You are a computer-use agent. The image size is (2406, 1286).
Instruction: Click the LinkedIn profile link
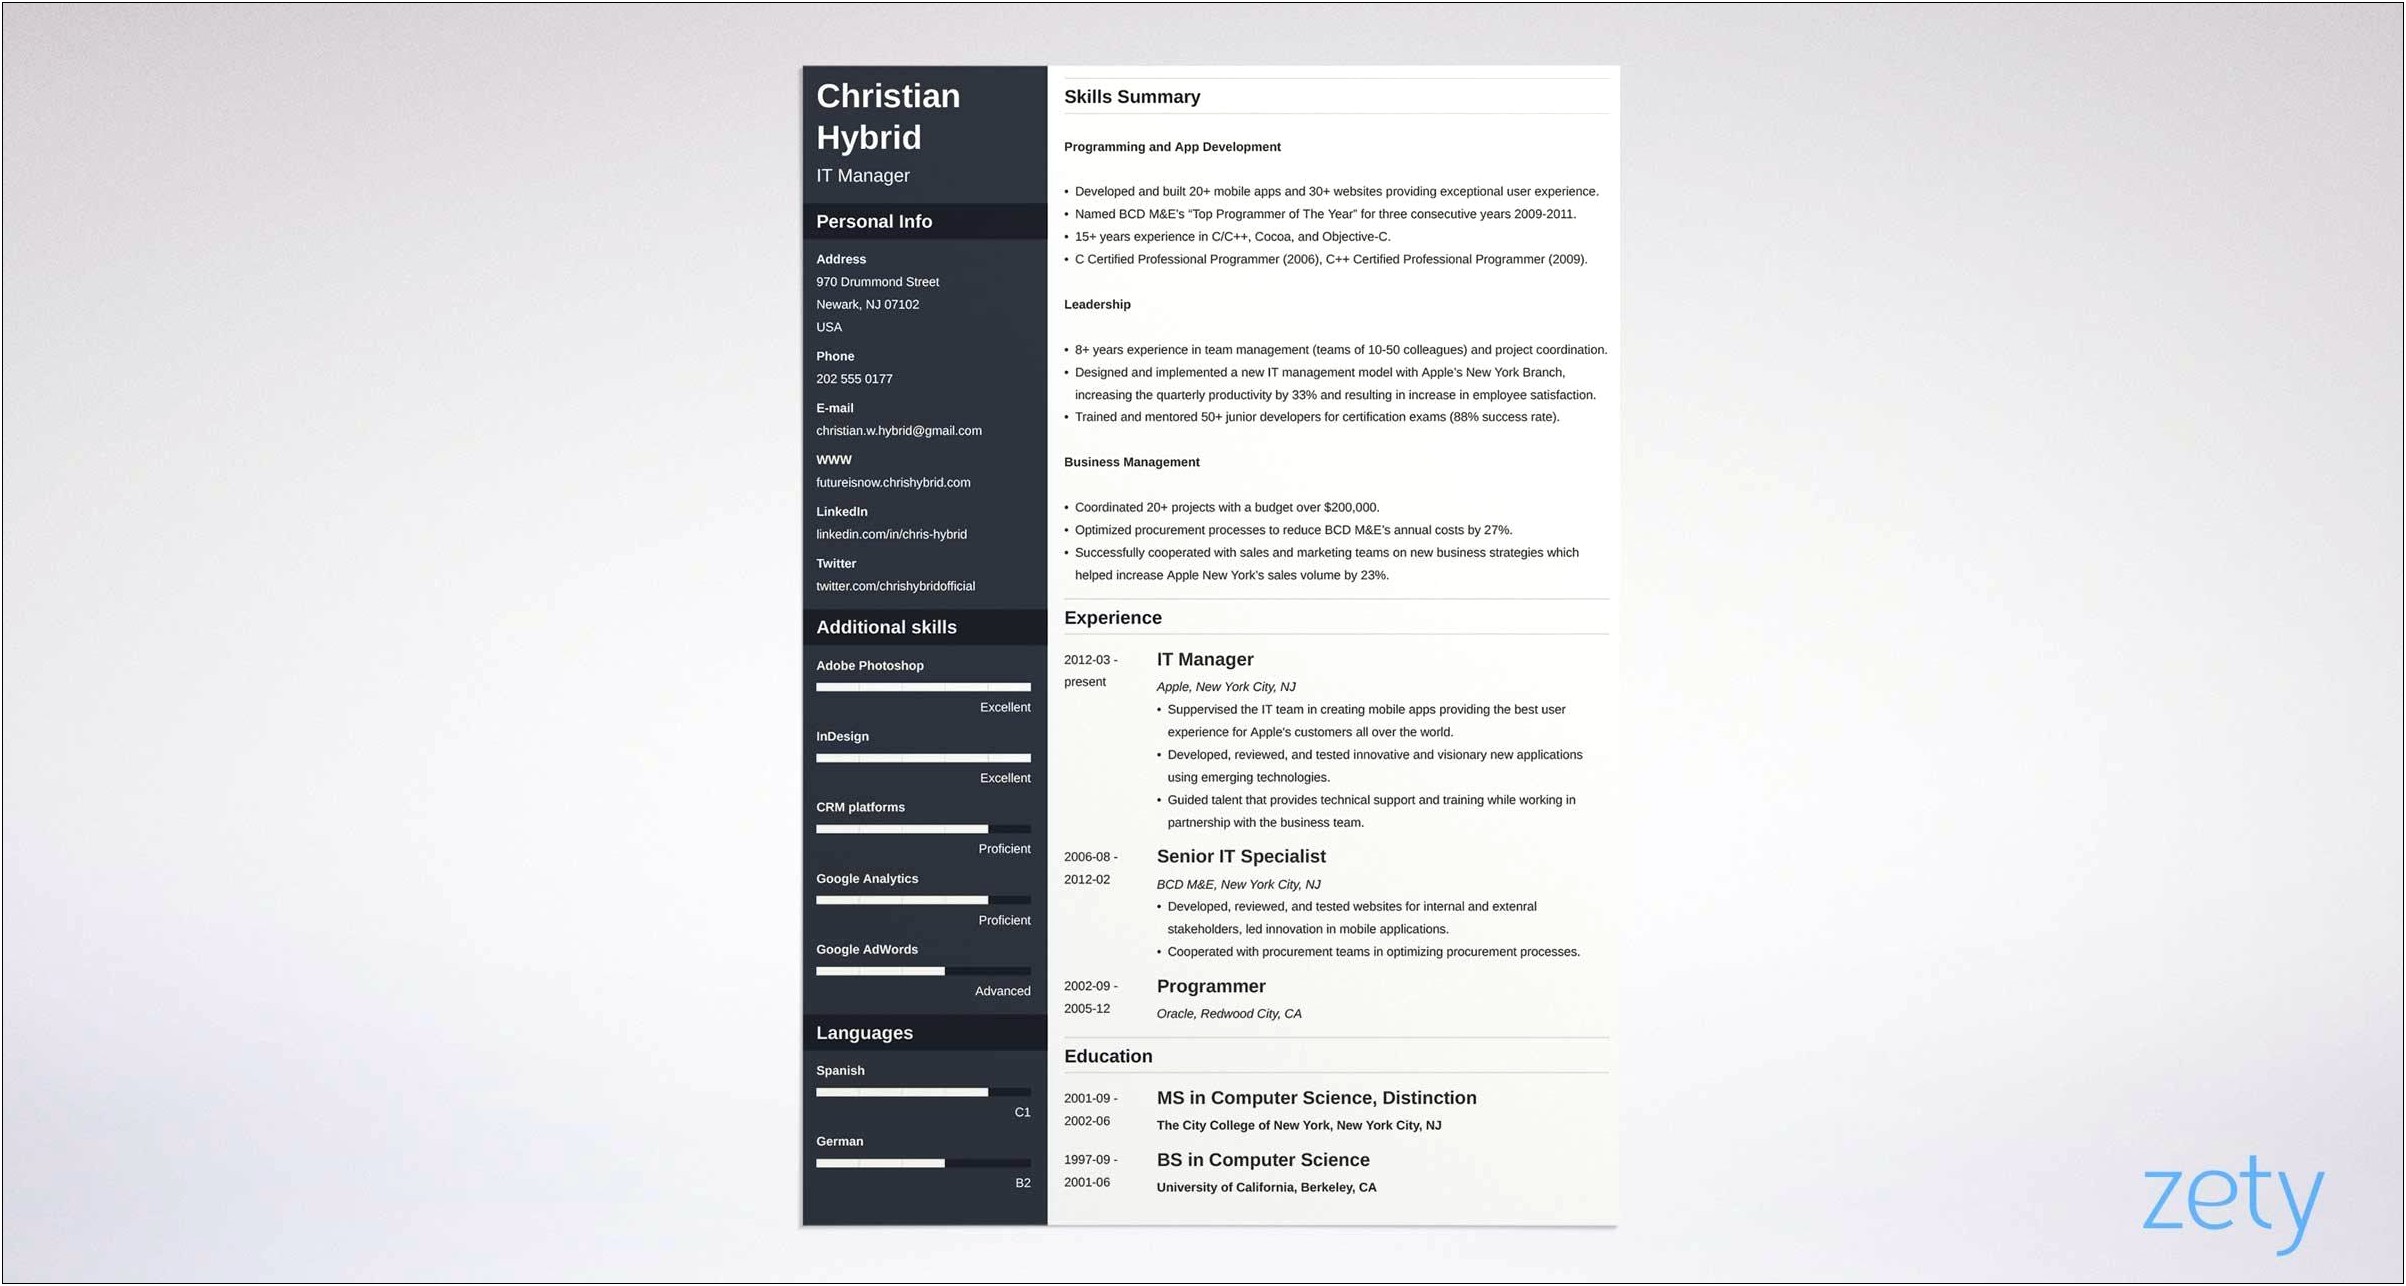tap(890, 533)
